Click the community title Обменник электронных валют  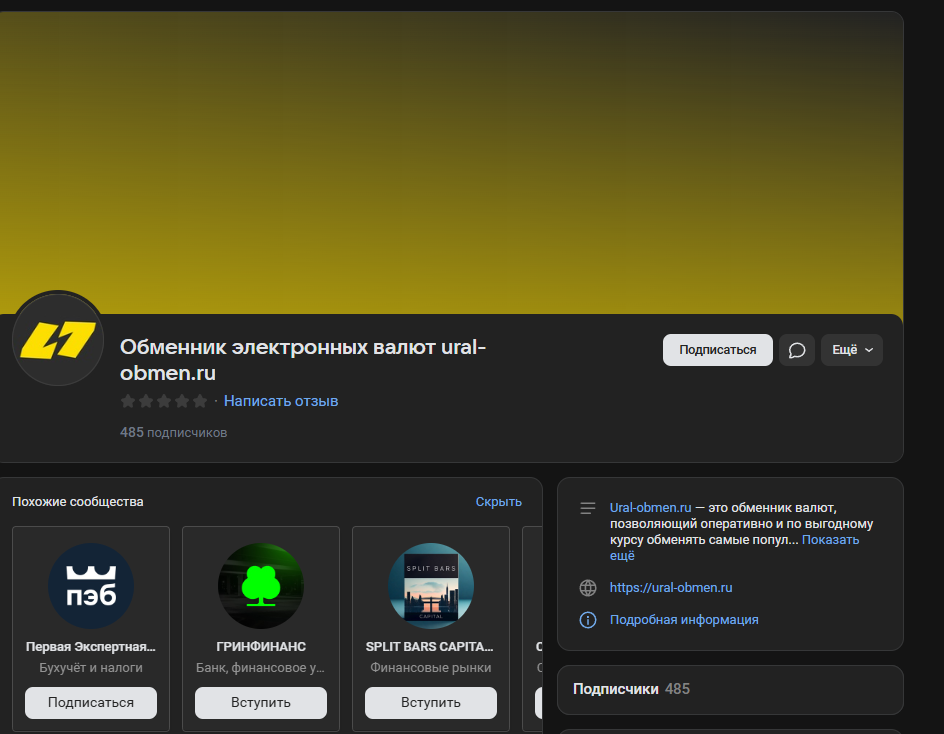click(x=303, y=360)
